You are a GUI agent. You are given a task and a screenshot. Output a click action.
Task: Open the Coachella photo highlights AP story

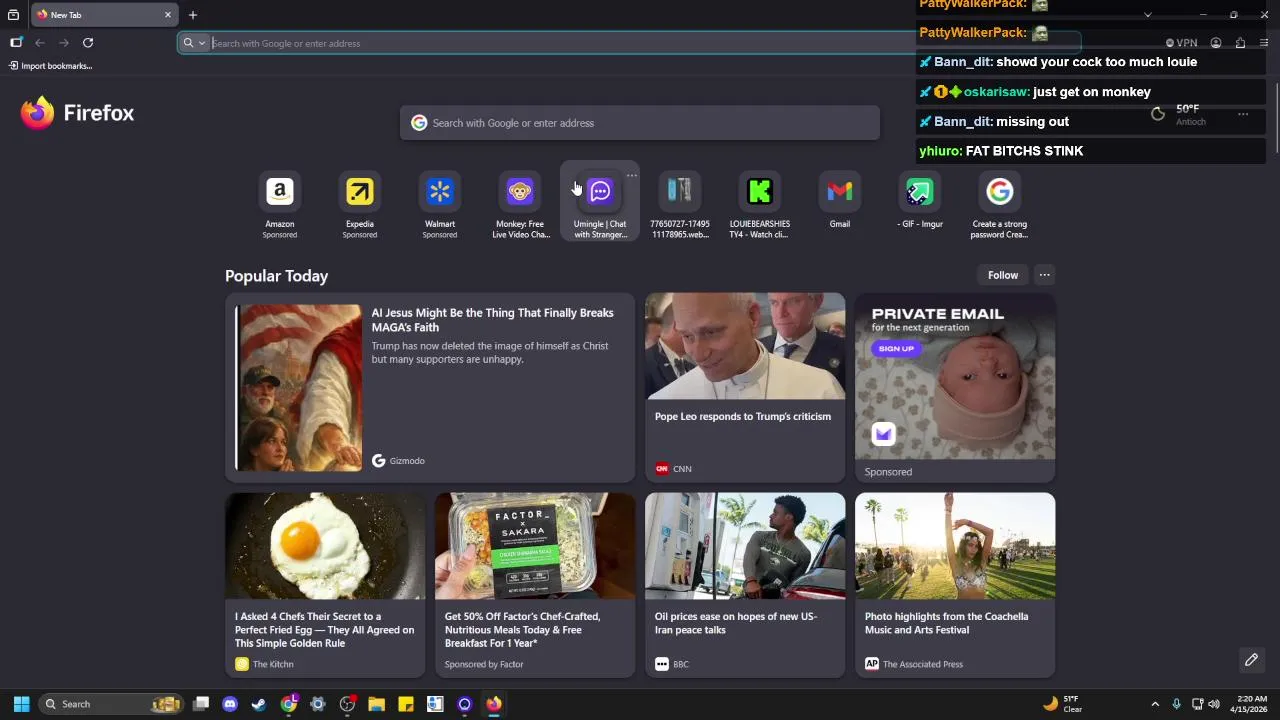[x=955, y=585]
